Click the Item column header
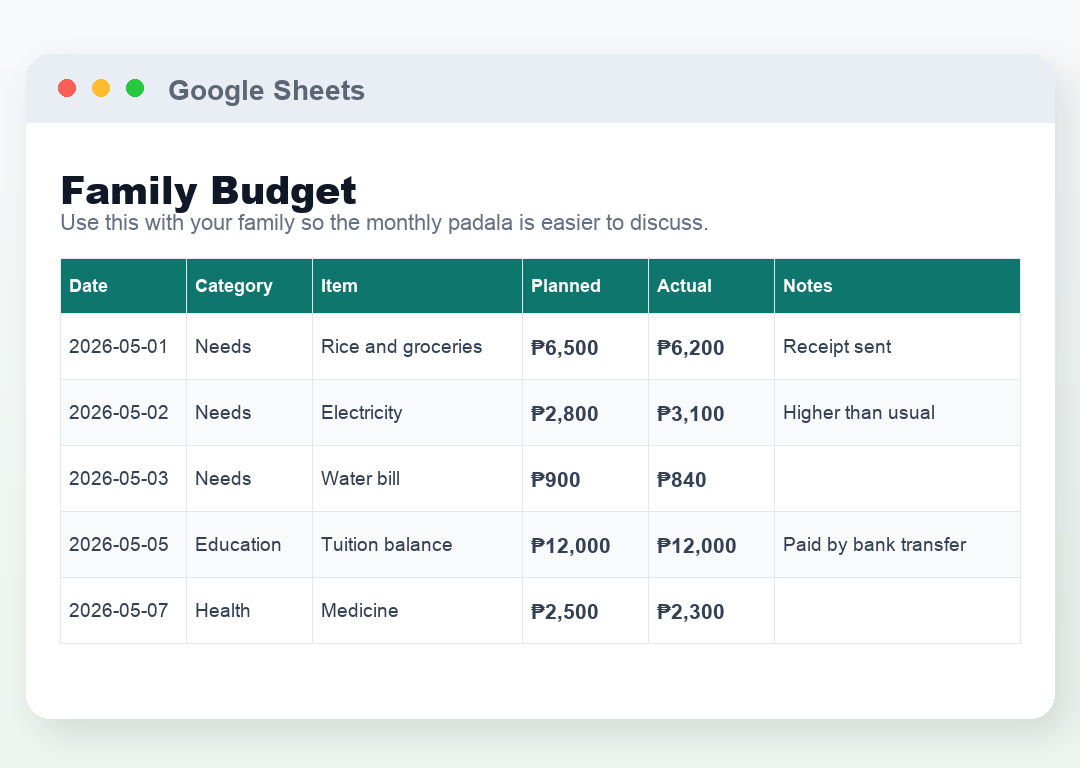The height and width of the screenshot is (768, 1080). click(x=417, y=286)
